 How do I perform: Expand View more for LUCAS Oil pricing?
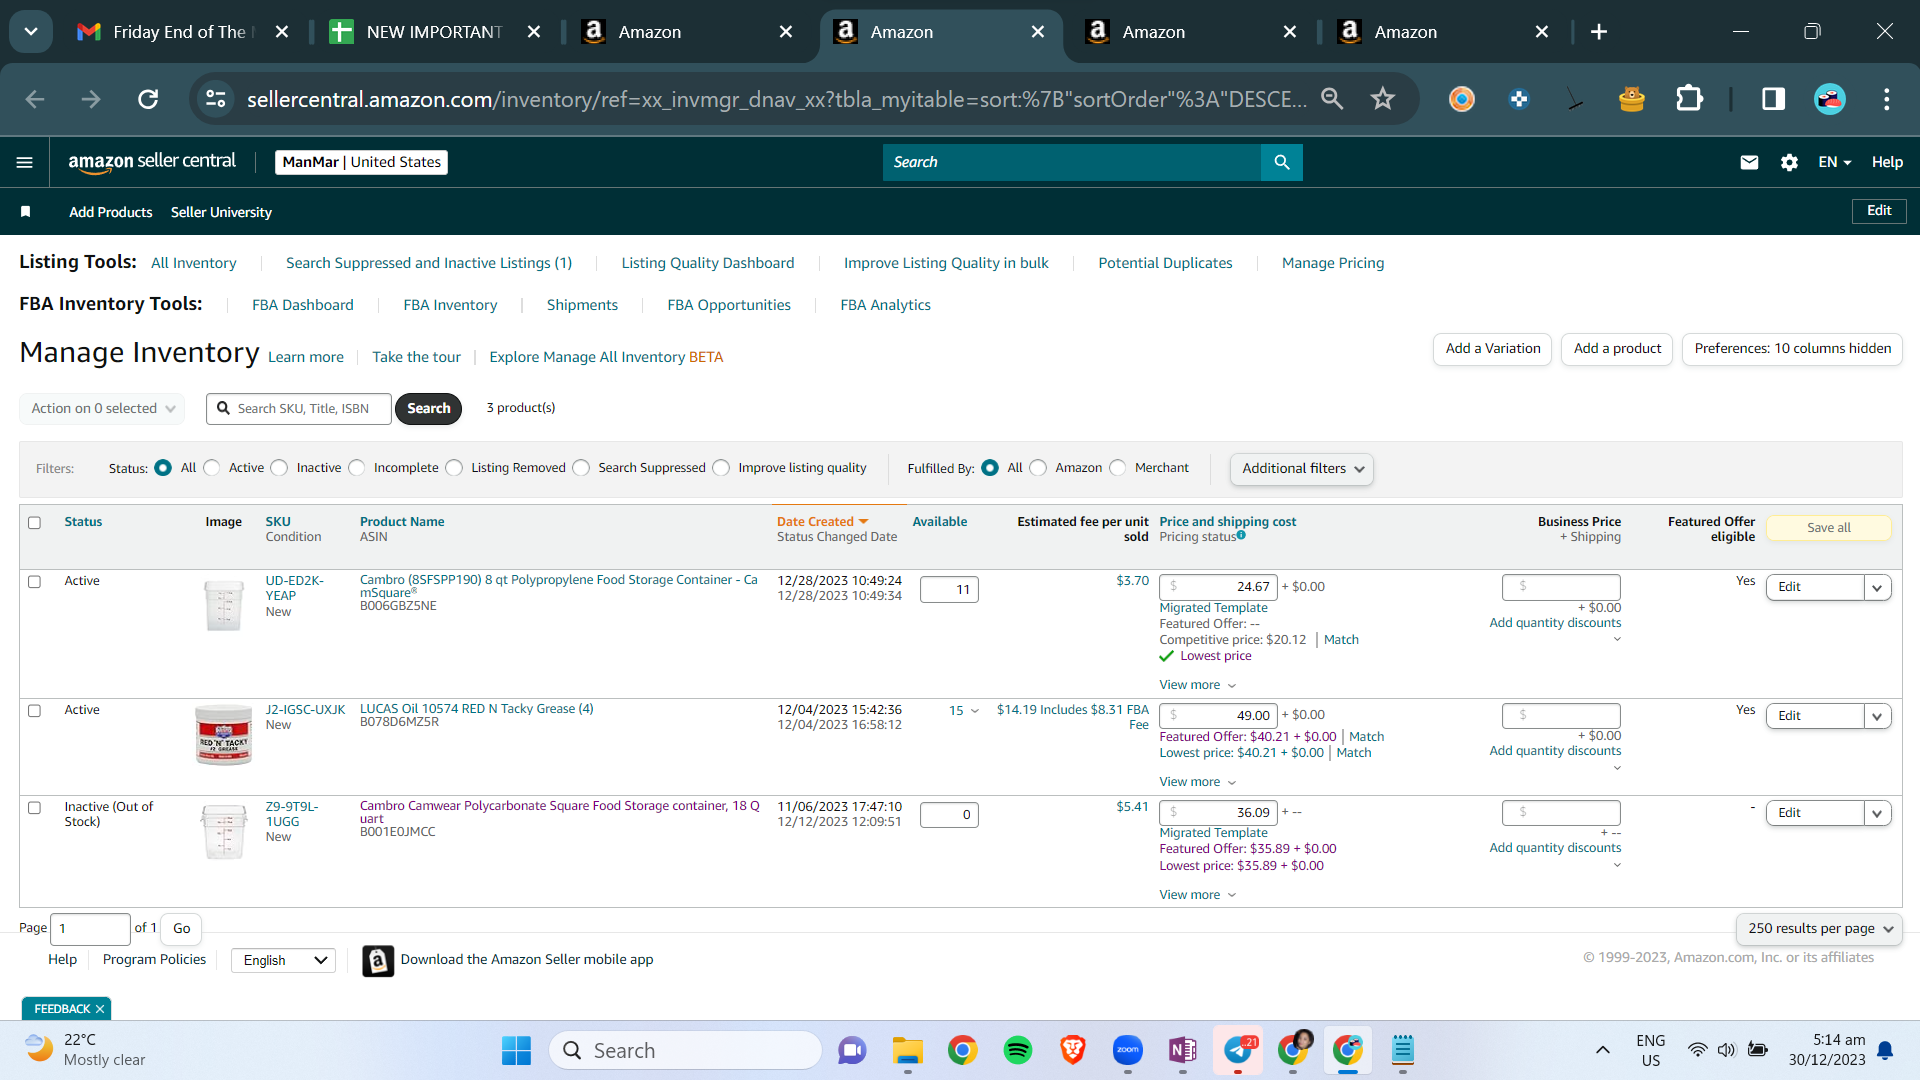tap(1198, 782)
